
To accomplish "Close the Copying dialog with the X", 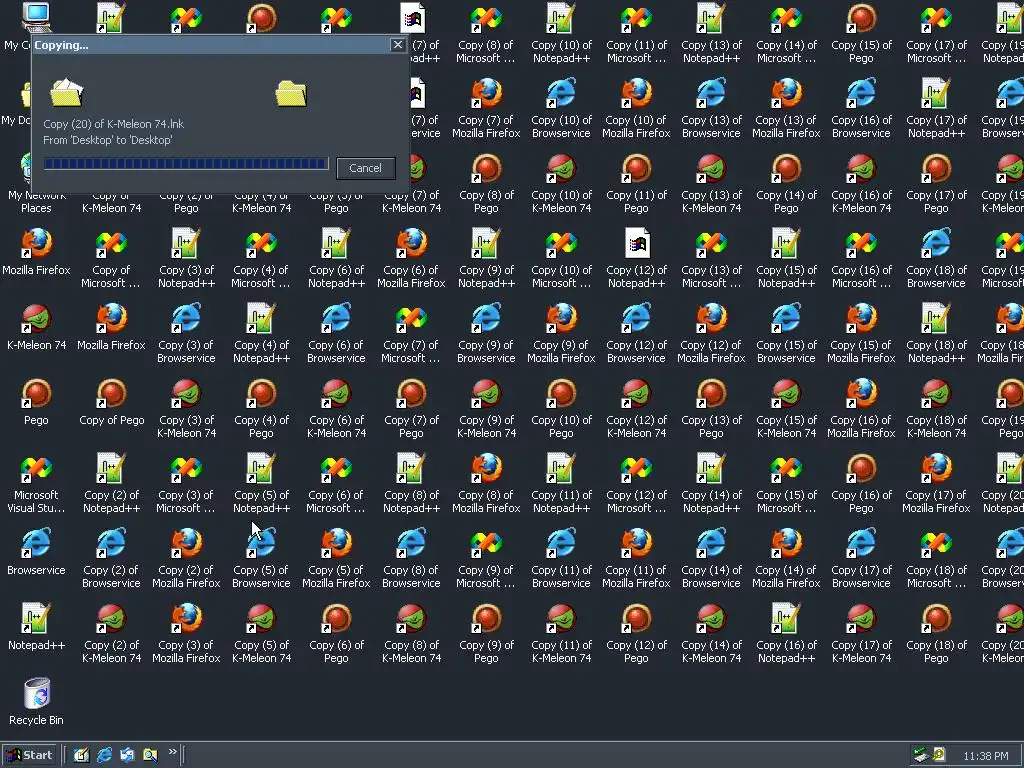I will pos(398,44).
